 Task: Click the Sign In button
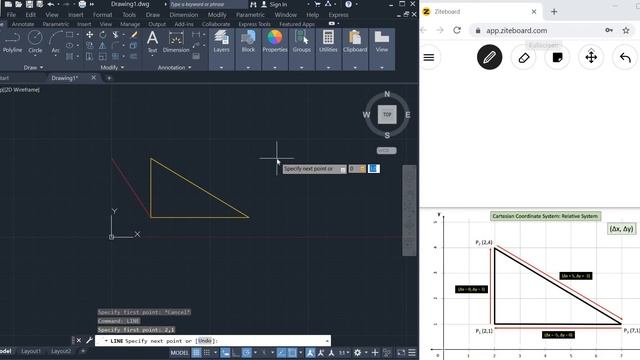point(274,4)
